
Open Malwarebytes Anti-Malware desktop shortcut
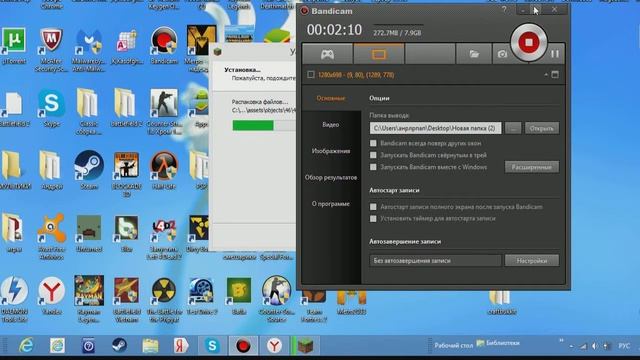pyautogui.click(x=89, y=47)
